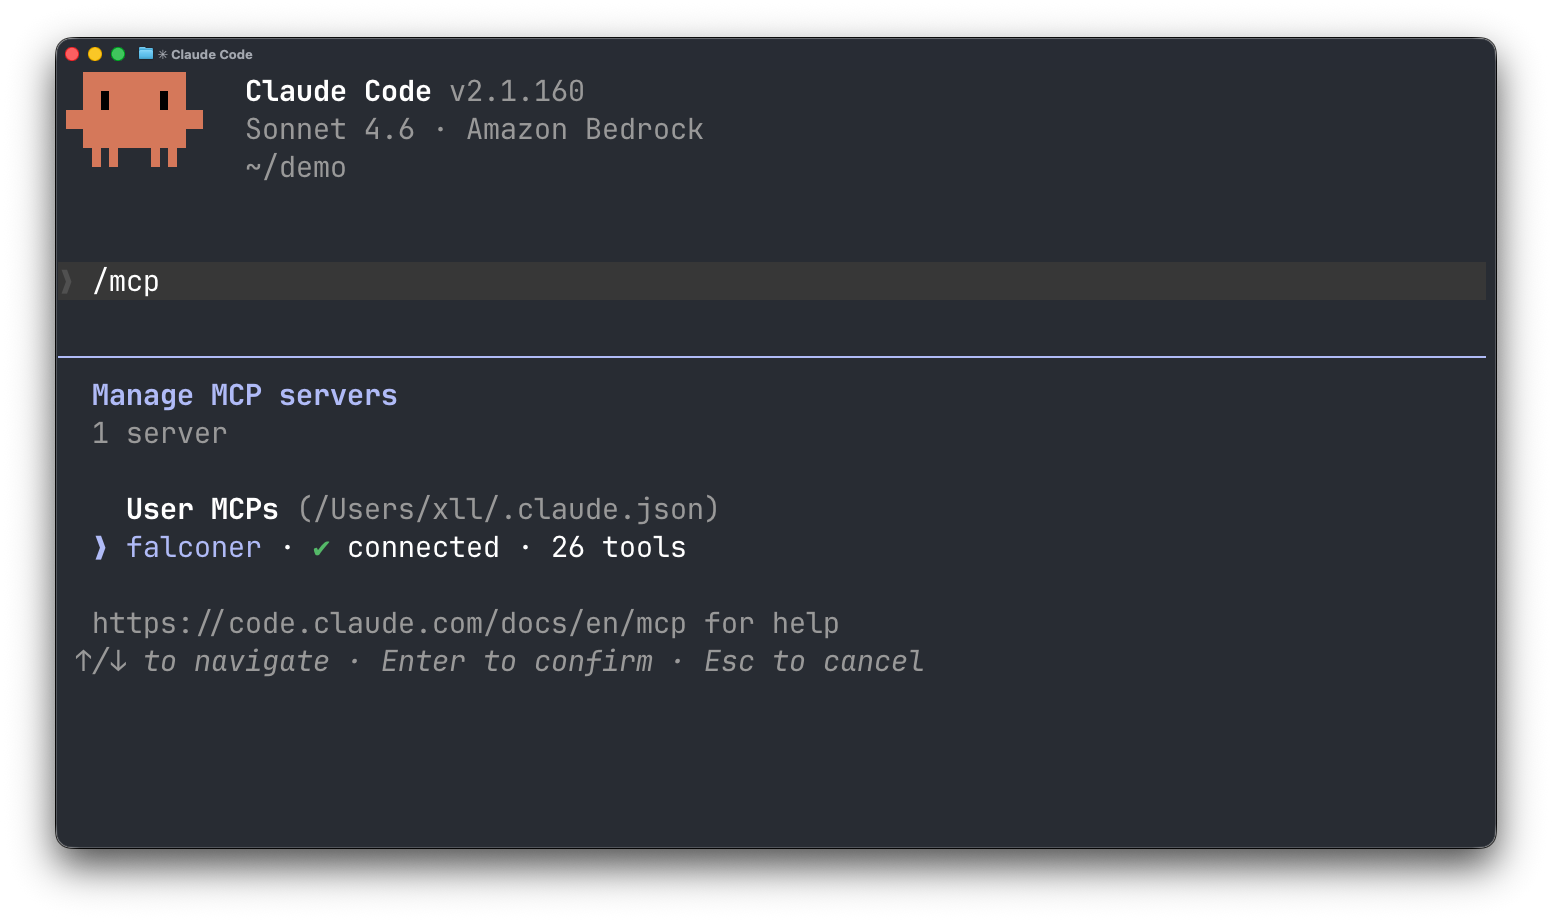This screenshot has height=922, width=1552.
Task: Click the 'connected' status text
Action: pyautogui.click(x=423, y=548)
